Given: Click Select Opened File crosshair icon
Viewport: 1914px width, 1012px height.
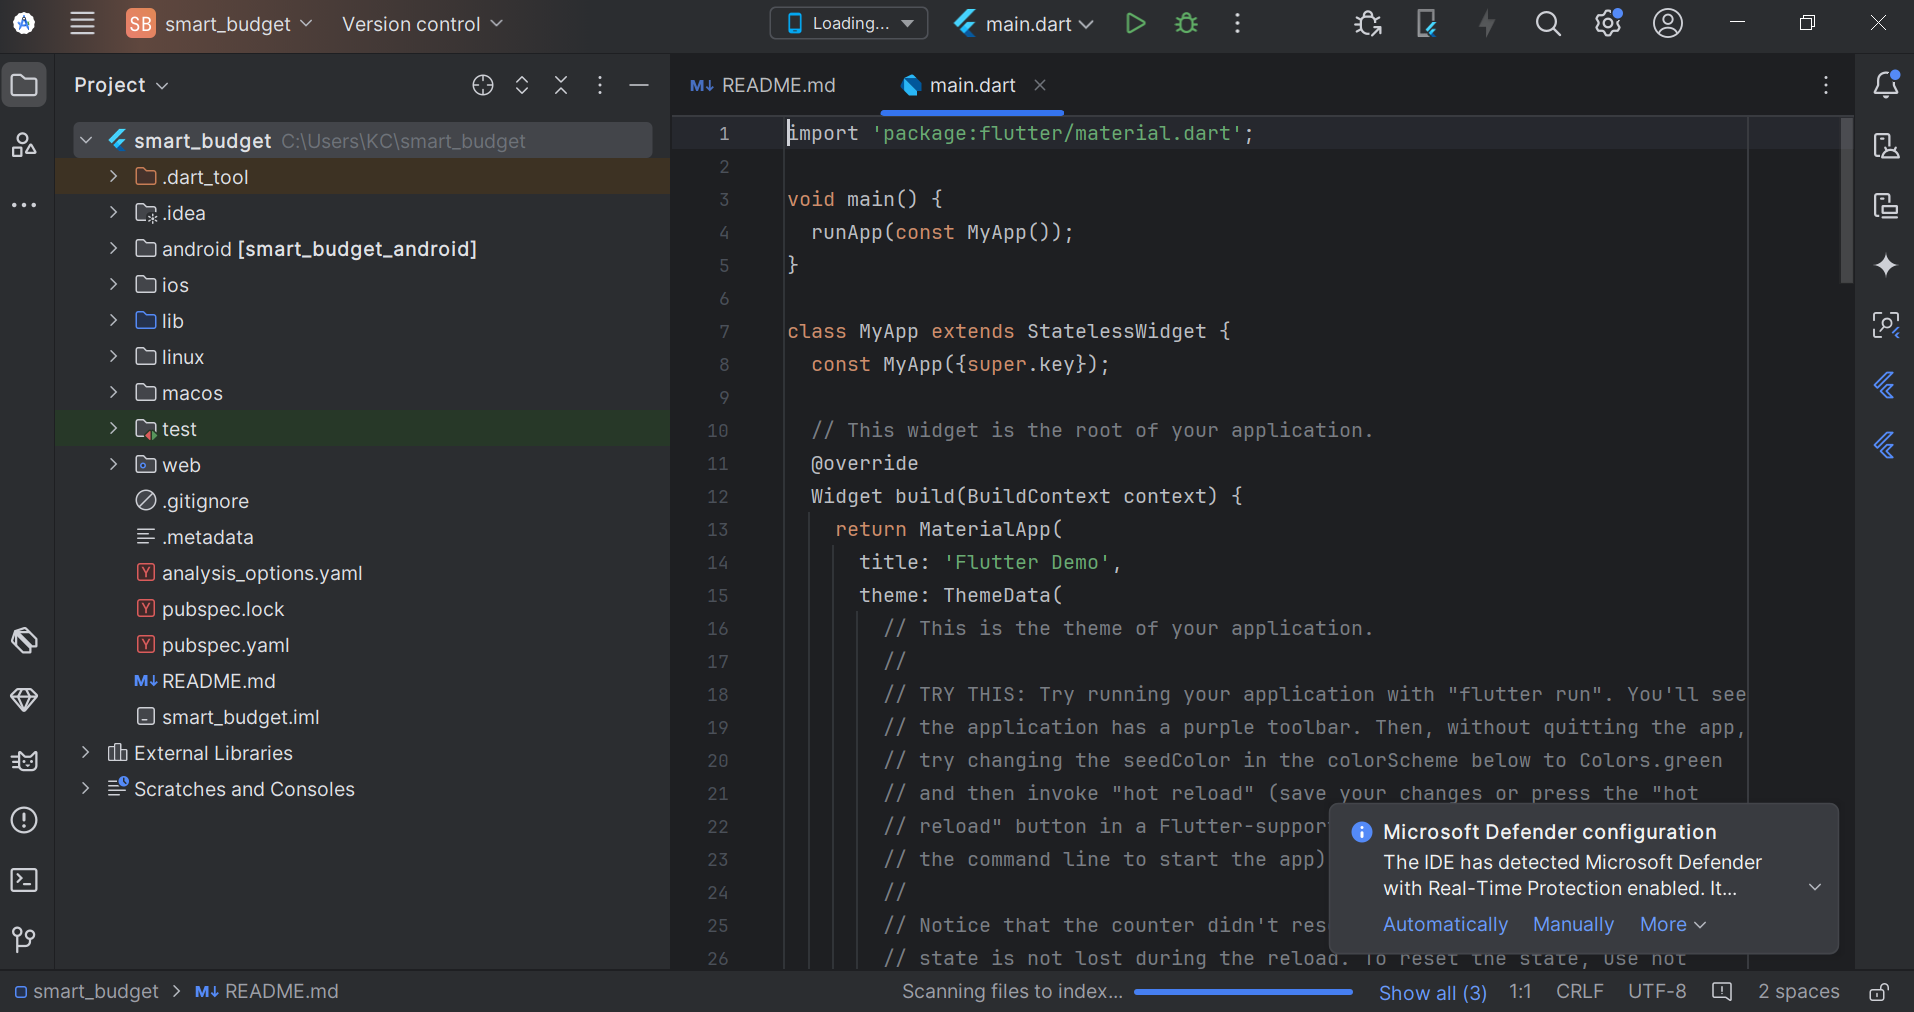Looking at the screenshot, I should click(483, 85).
